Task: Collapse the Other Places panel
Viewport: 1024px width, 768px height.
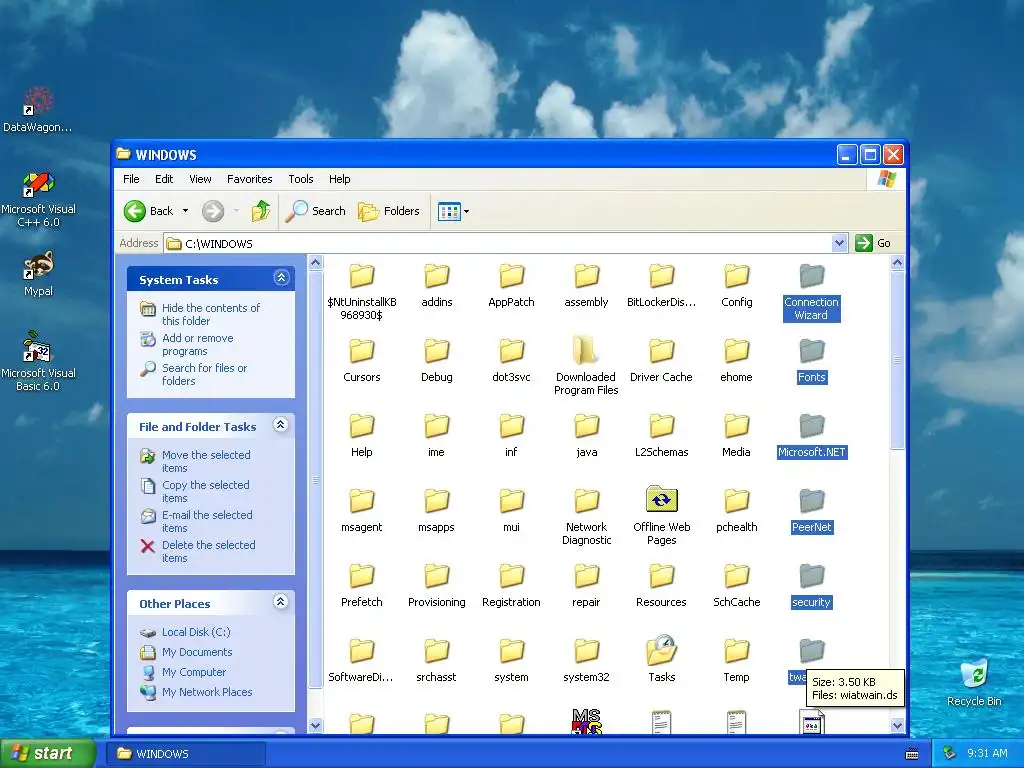Action: pyautogui.click(x=281, y=602)
